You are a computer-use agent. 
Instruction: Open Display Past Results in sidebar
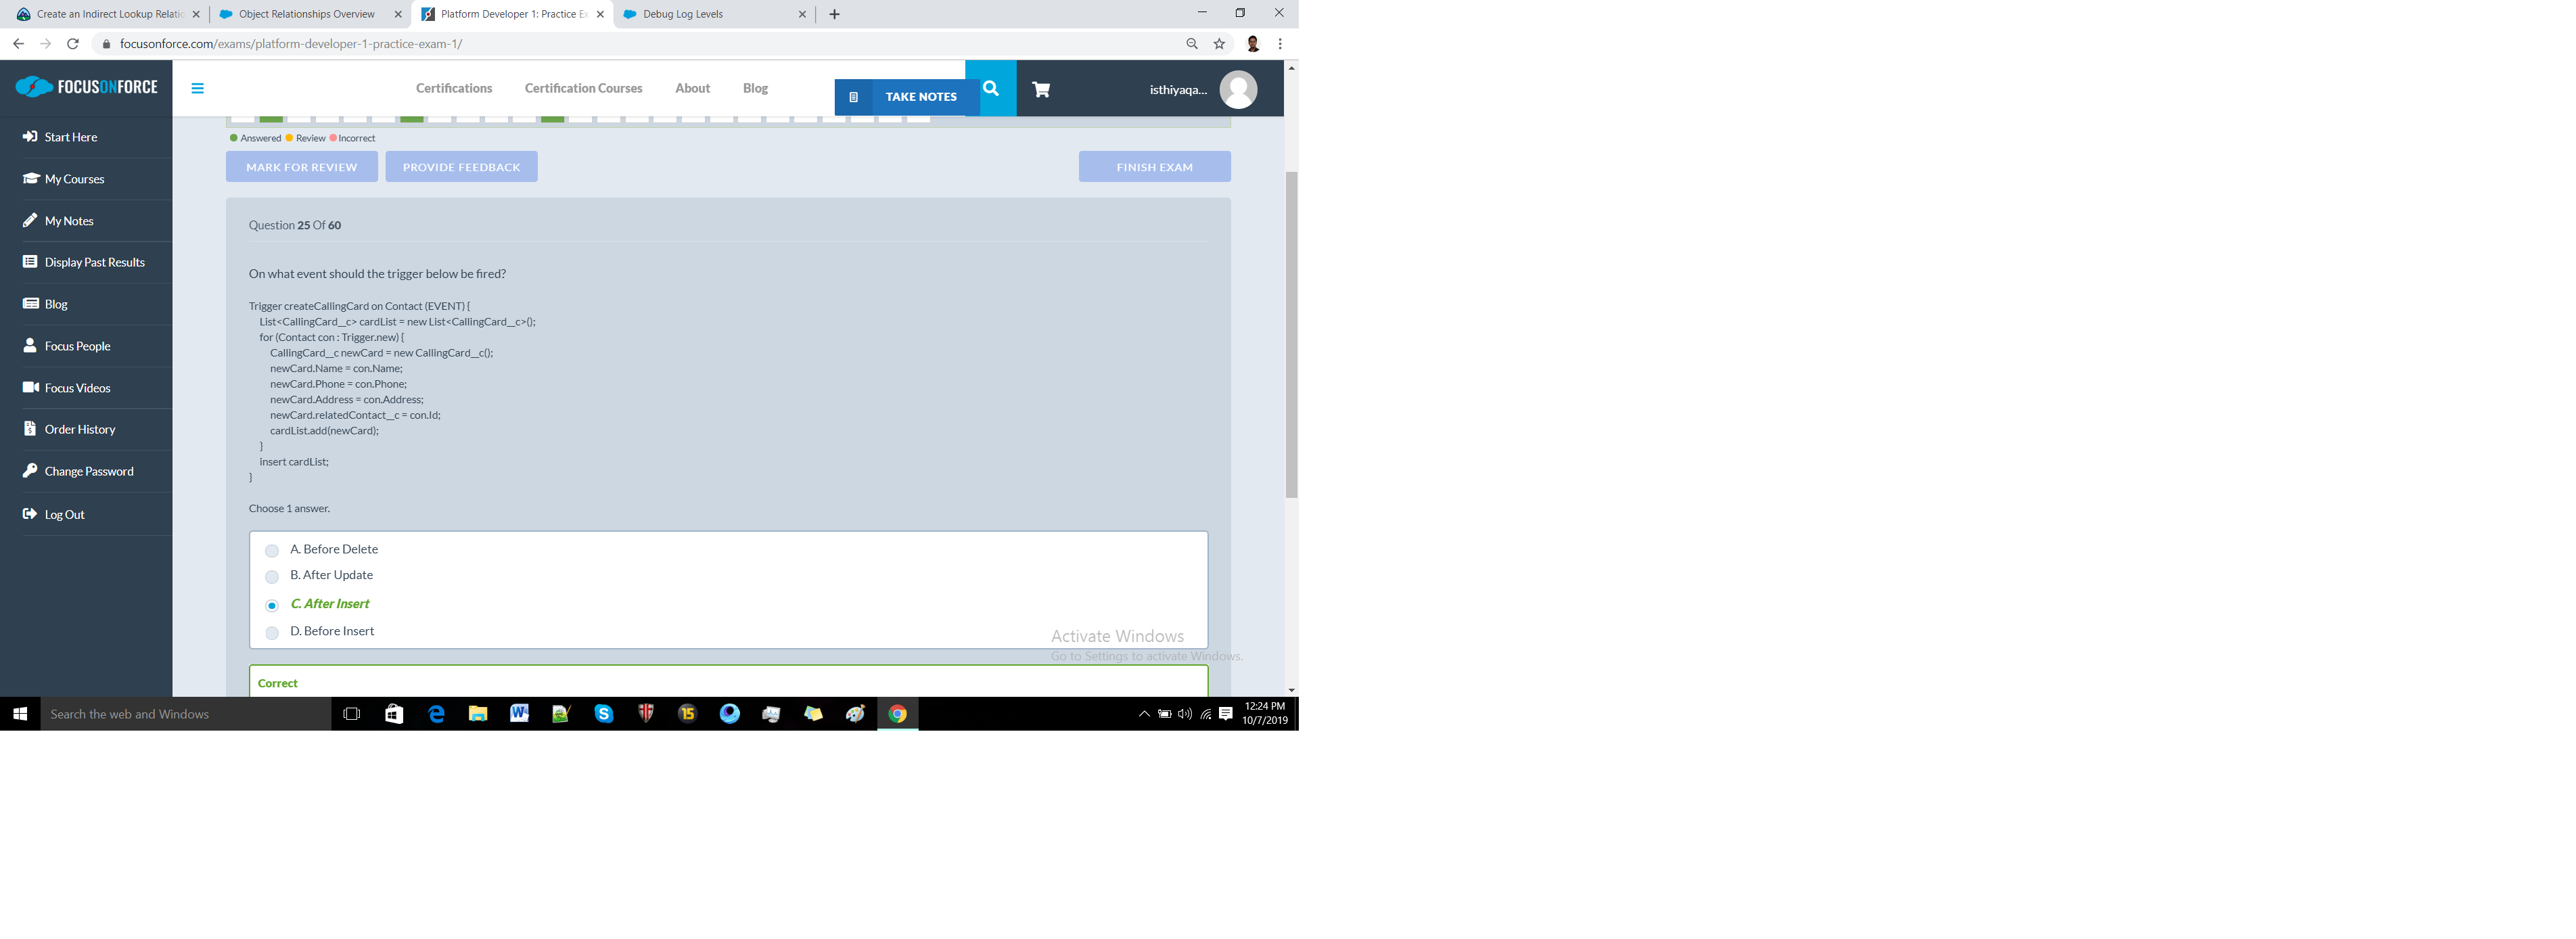94,262
